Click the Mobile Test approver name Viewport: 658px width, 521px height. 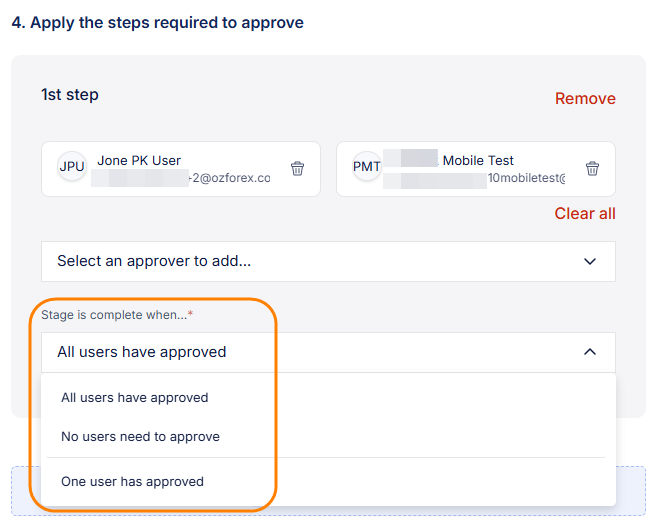478,160
